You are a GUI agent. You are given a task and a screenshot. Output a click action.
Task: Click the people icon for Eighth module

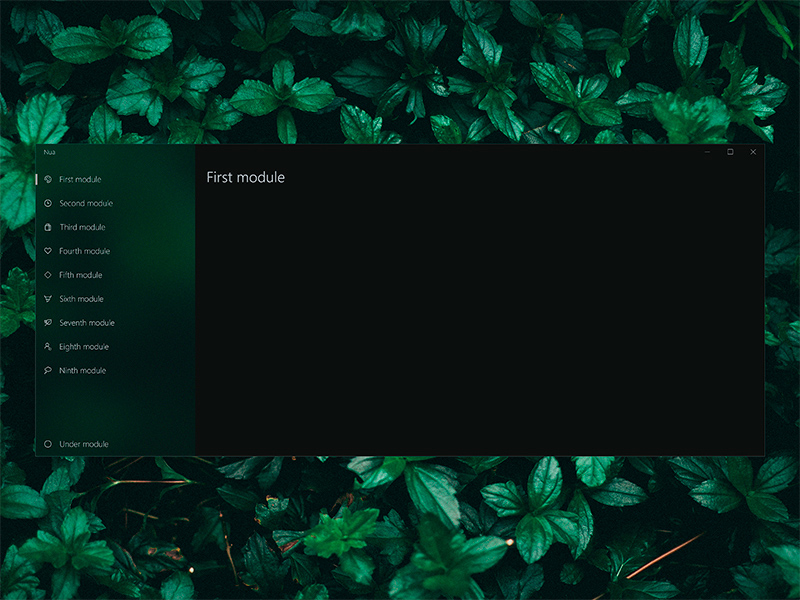[47, 347]
